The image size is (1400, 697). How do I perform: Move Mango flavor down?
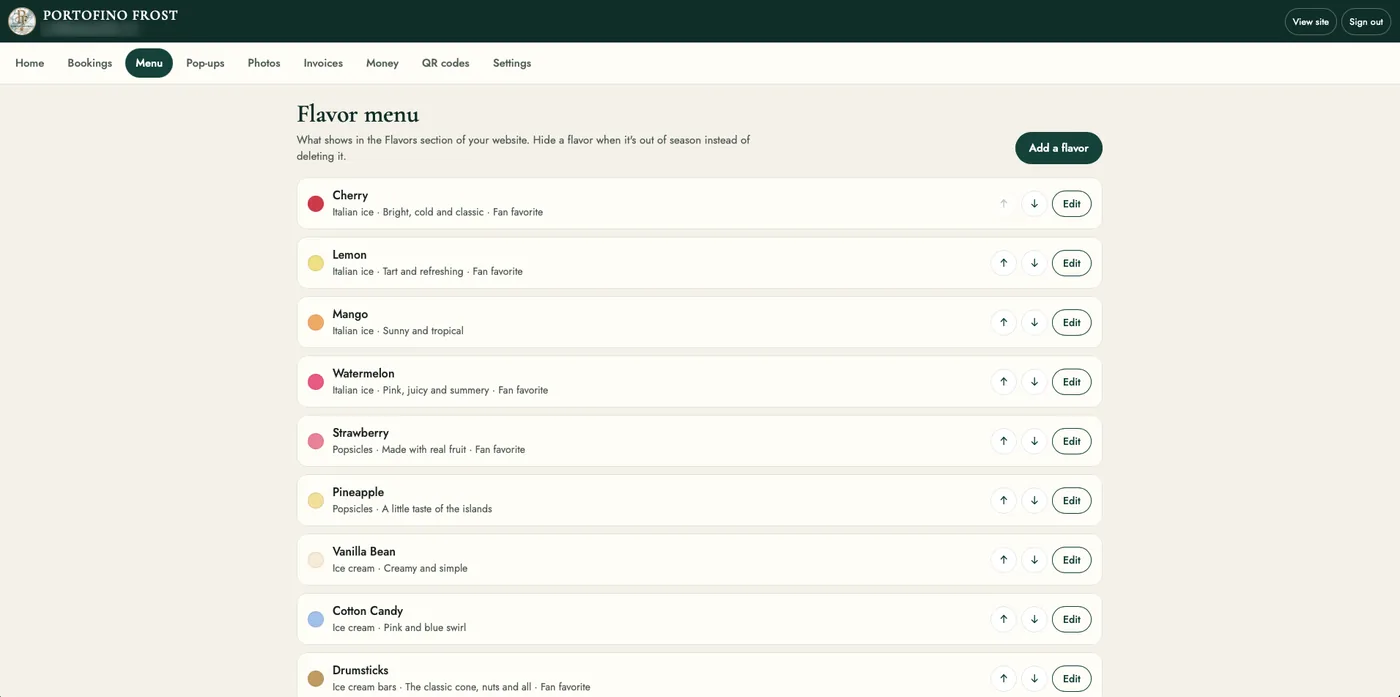1034,322
